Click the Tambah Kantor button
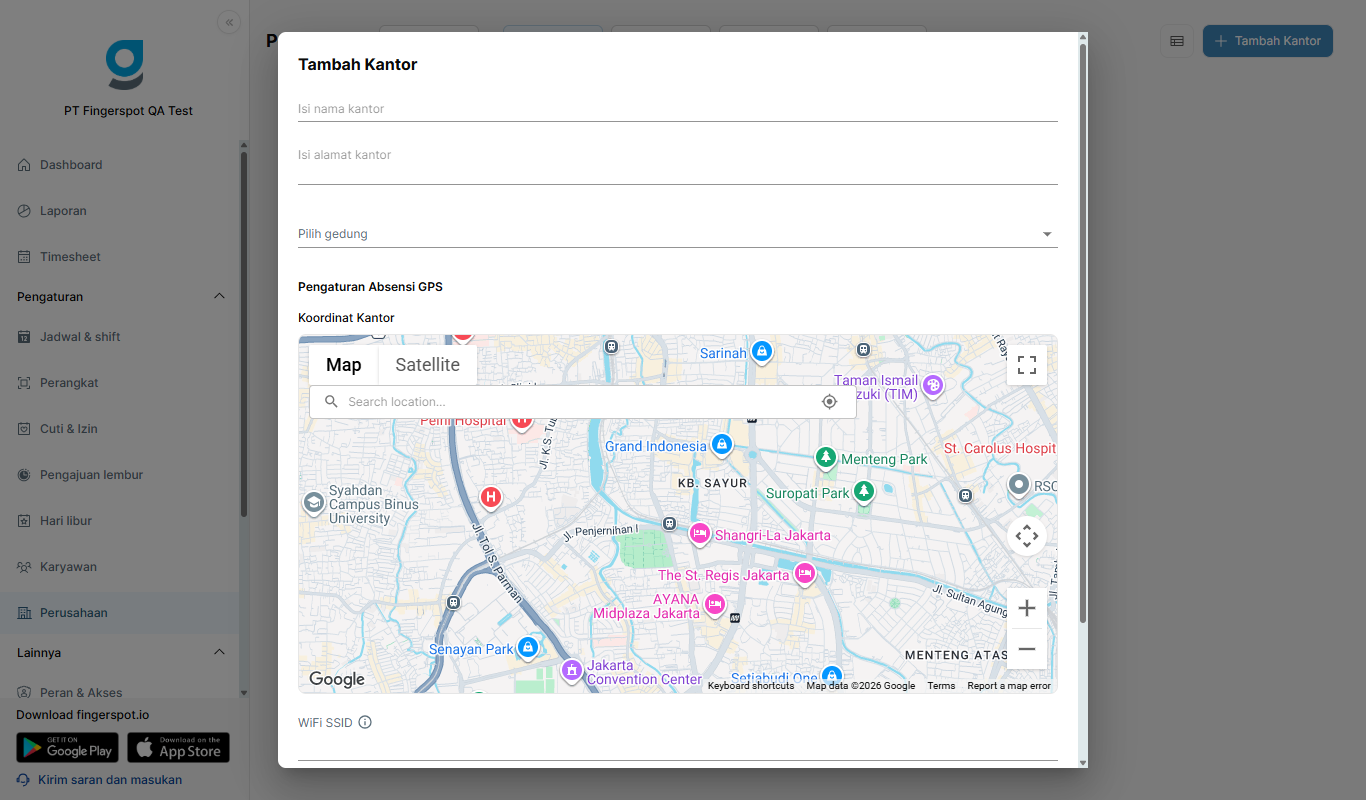The image size is (1366, 800). pos(1267,41)
